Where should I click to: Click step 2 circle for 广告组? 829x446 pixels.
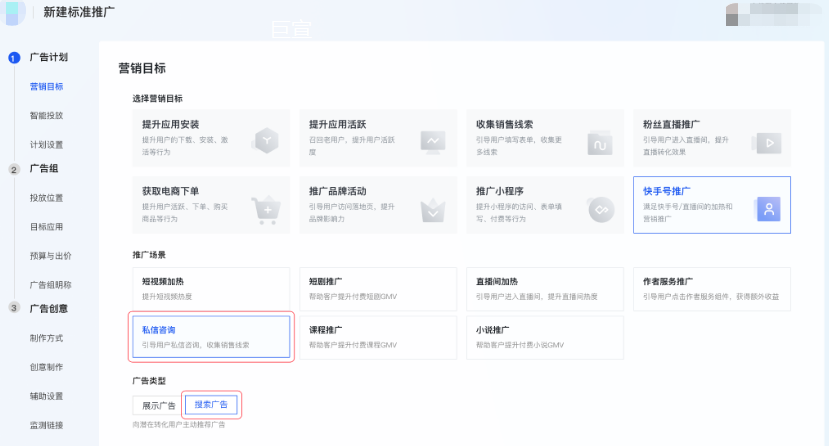tap(14, 169)
